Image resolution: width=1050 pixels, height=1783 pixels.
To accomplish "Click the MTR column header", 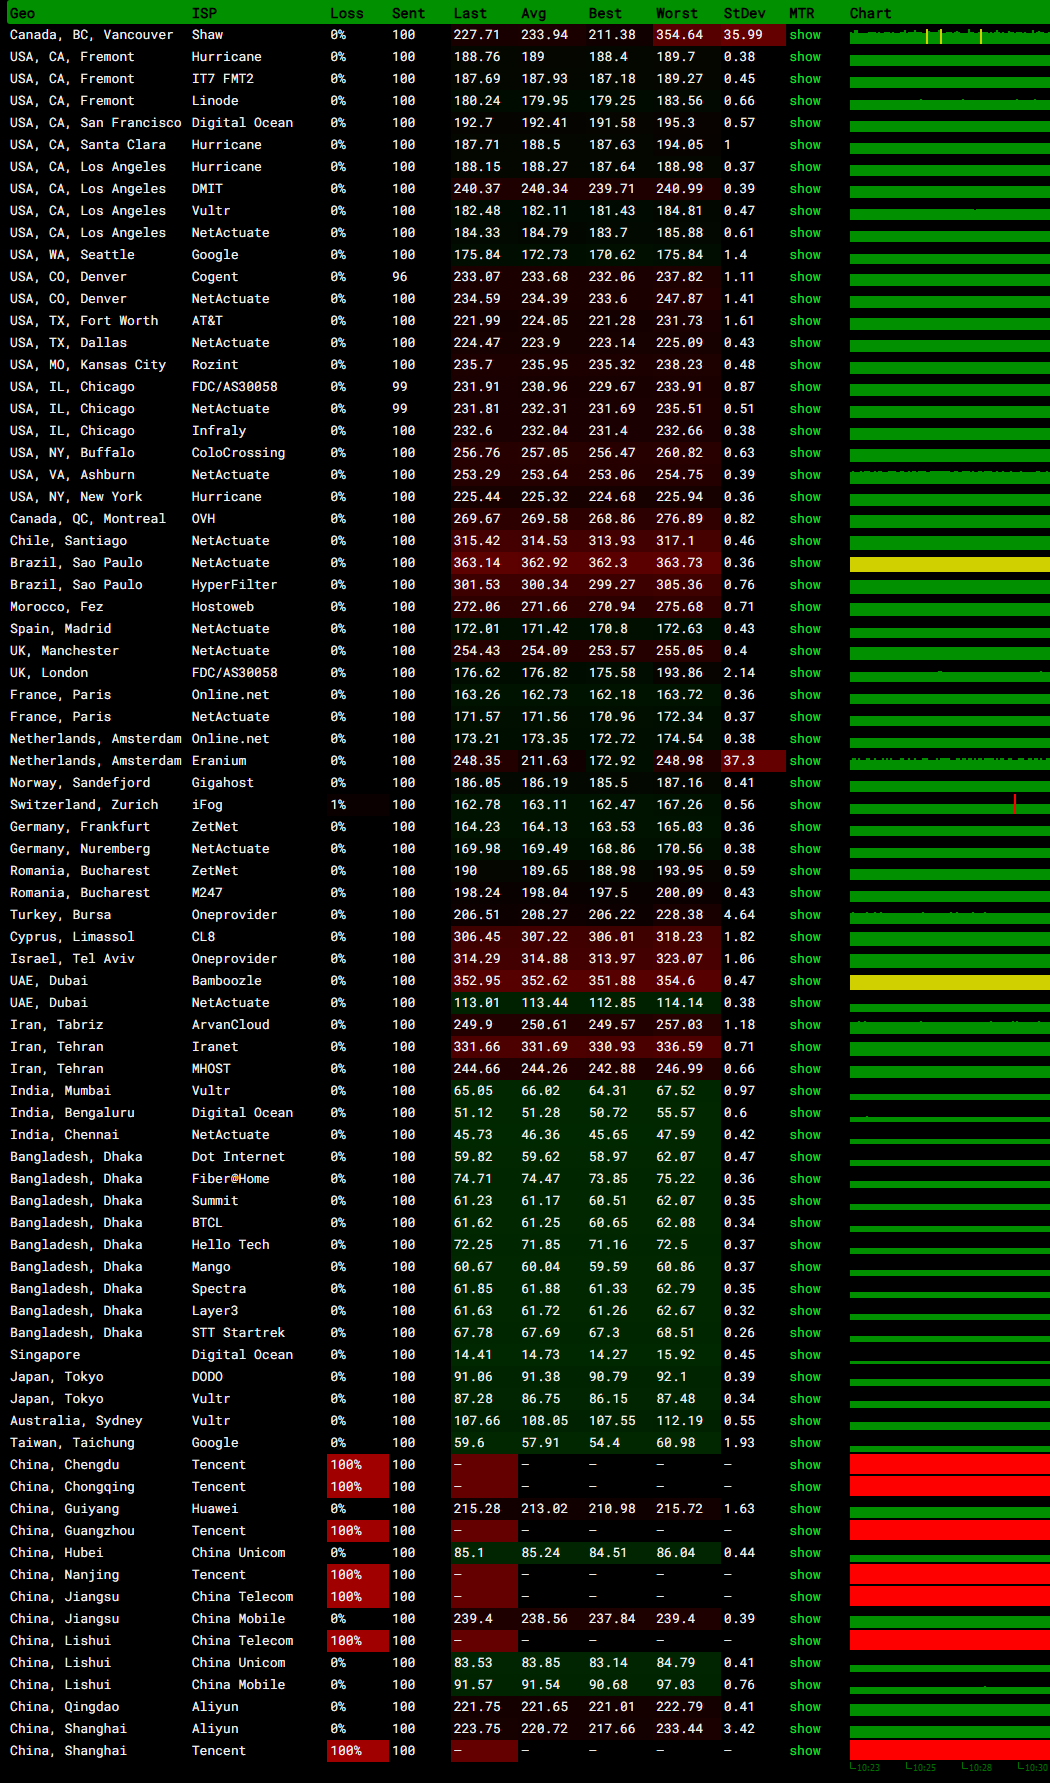I will pyautogui.click(x=801, y=13).
